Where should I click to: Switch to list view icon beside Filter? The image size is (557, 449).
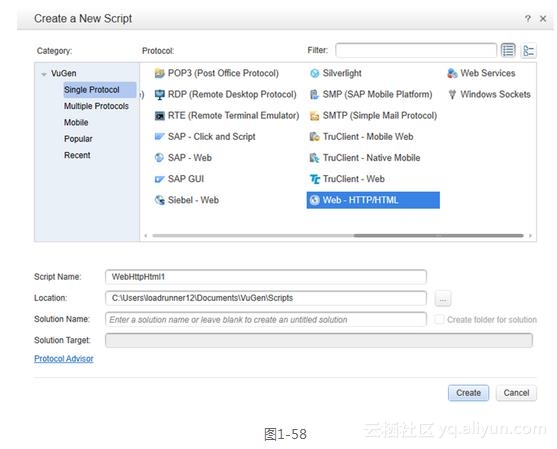(508, 50)
